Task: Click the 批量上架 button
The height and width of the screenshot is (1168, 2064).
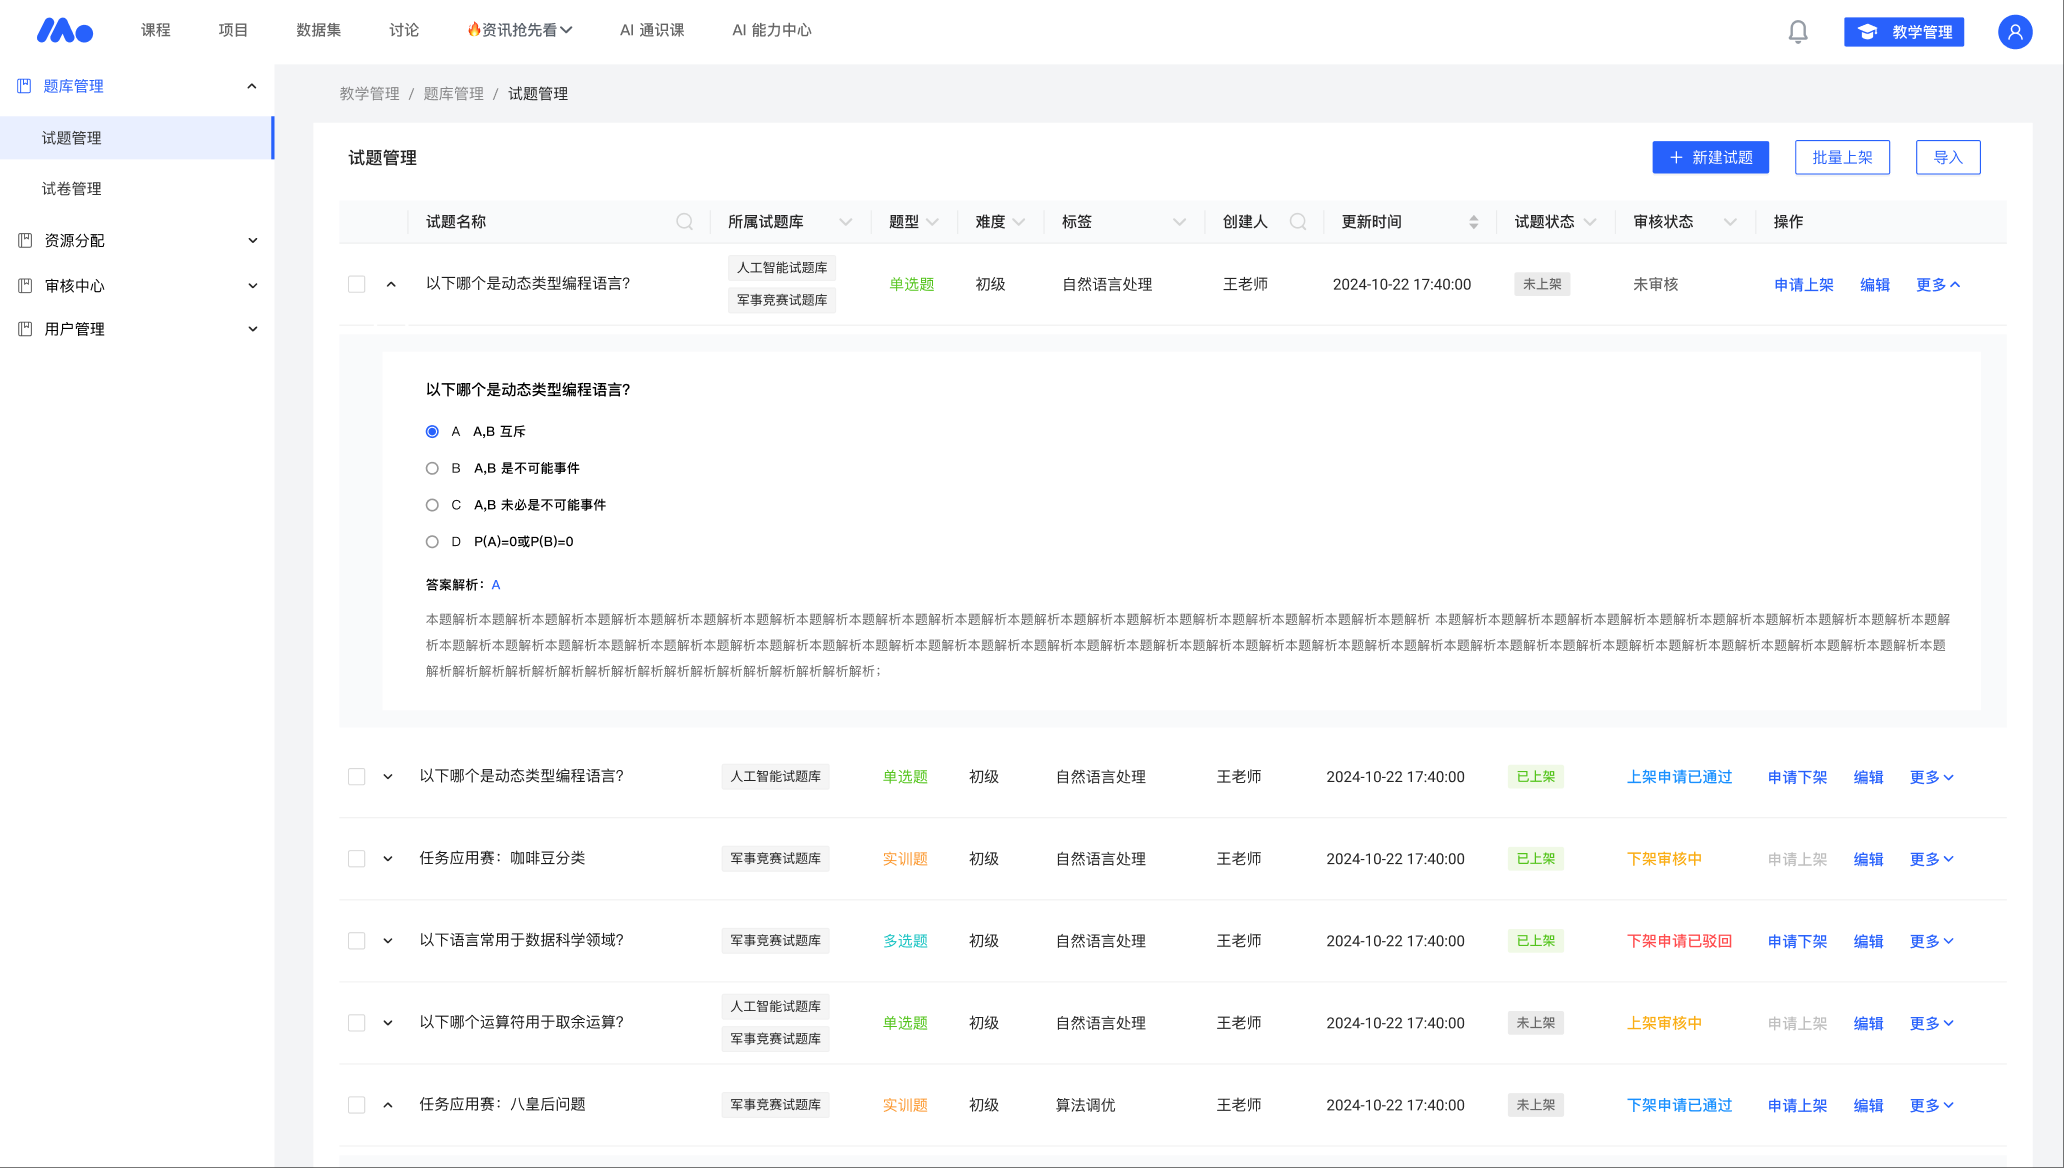Action: coord(1841,157)
